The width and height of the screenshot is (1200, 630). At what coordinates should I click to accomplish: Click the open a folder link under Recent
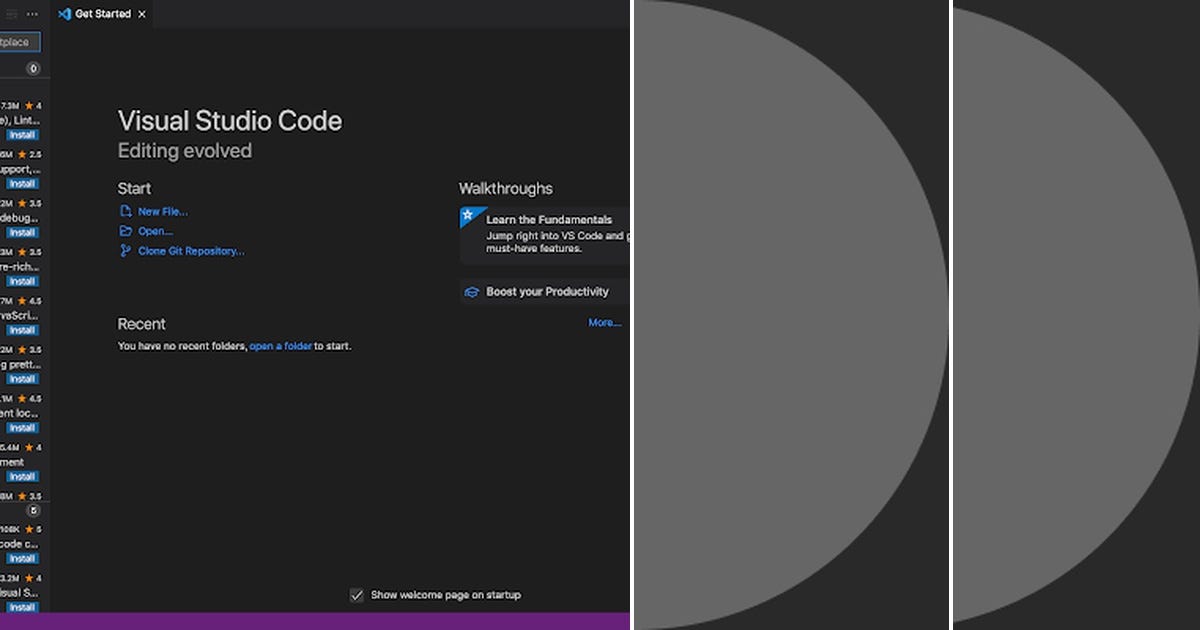coord(281,345)
